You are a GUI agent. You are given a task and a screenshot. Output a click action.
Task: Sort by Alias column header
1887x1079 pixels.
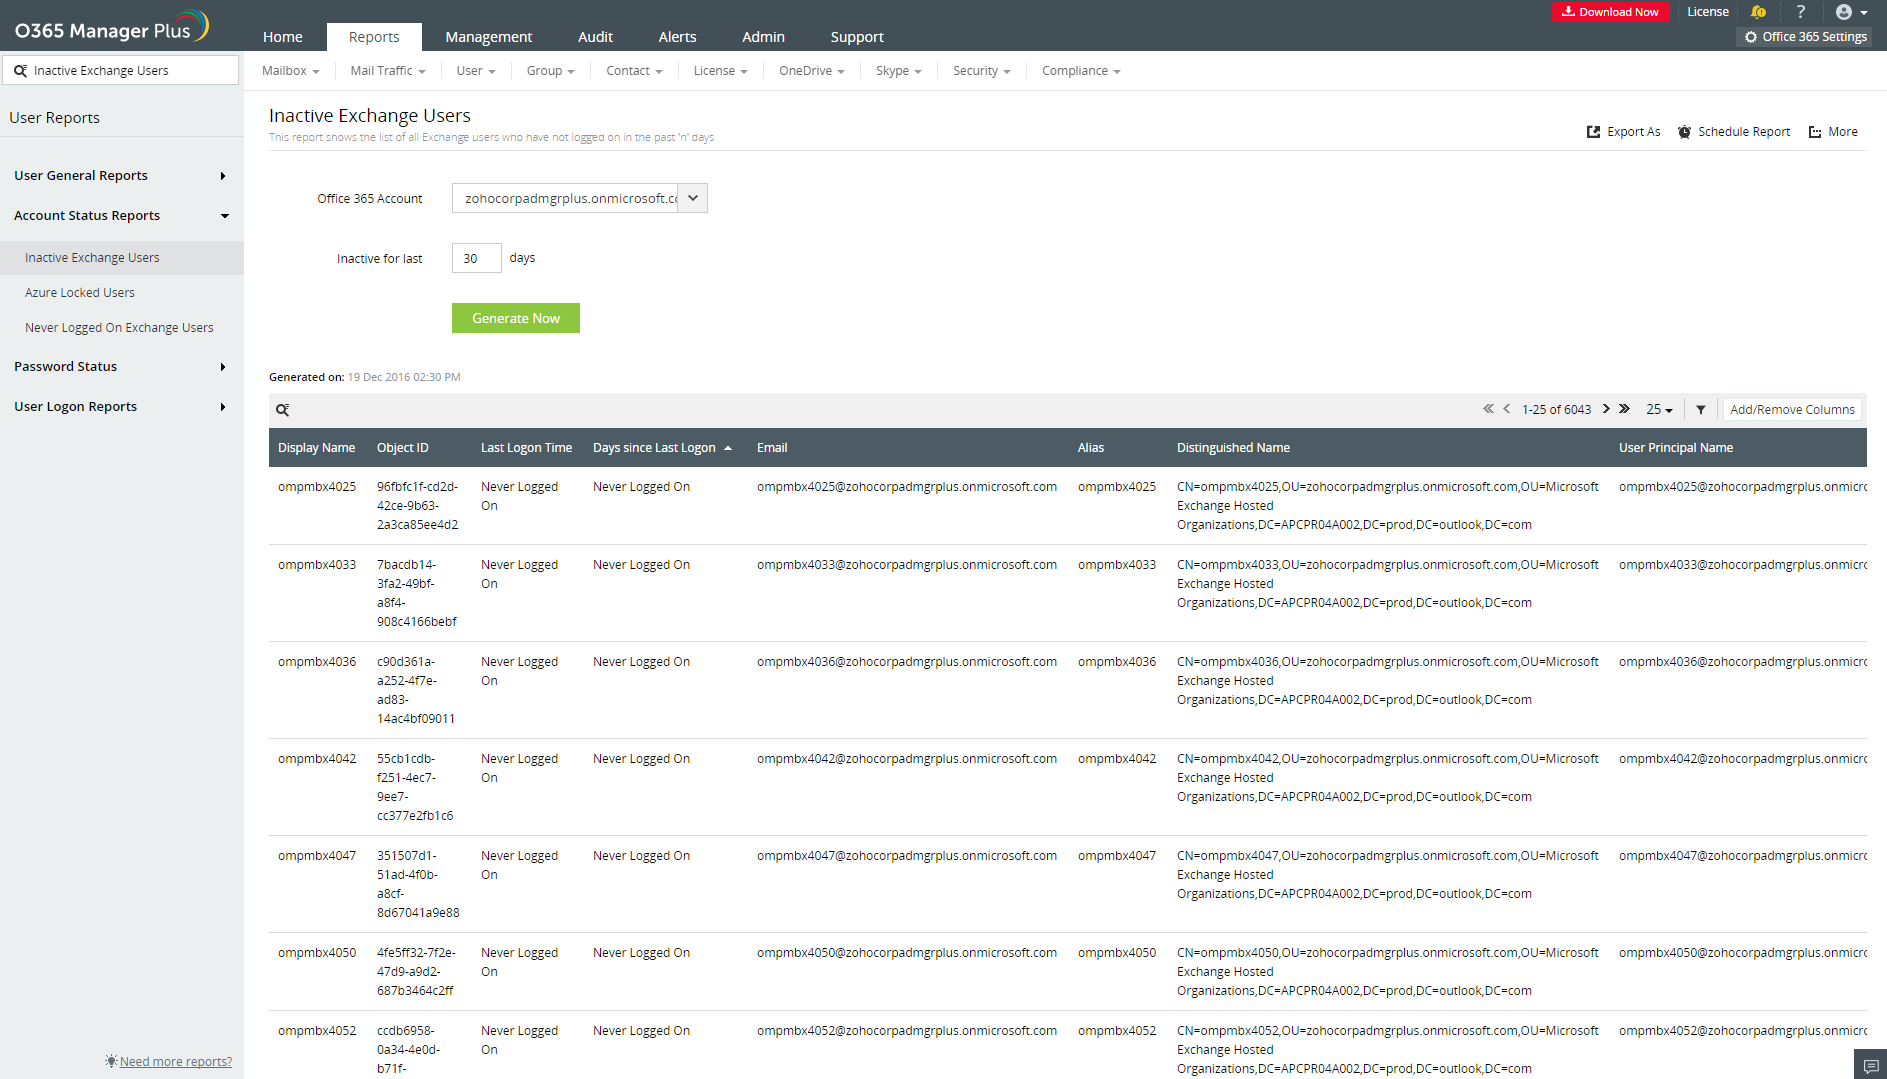(x=1091, y=448)
